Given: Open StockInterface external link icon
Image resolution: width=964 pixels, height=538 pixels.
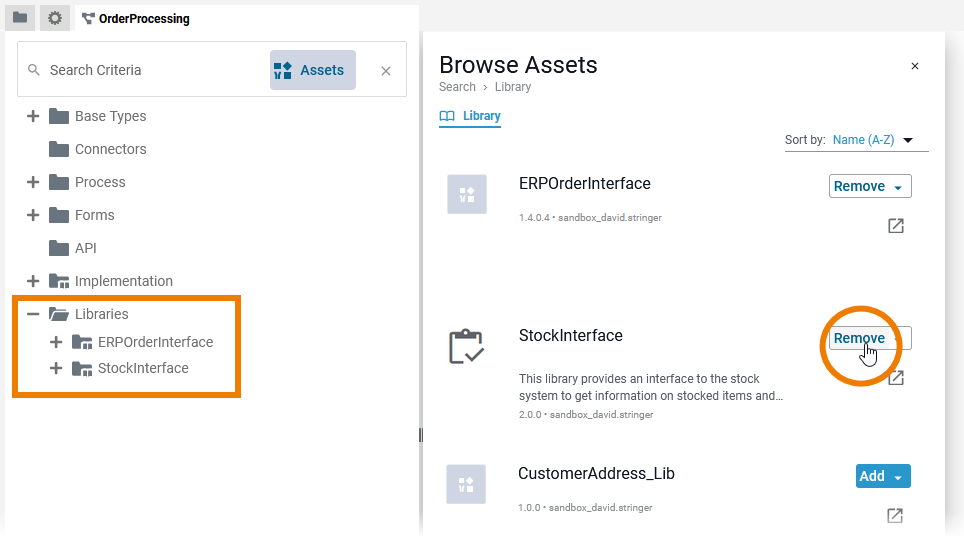Looking at the screenshot, I should (896, 378).
